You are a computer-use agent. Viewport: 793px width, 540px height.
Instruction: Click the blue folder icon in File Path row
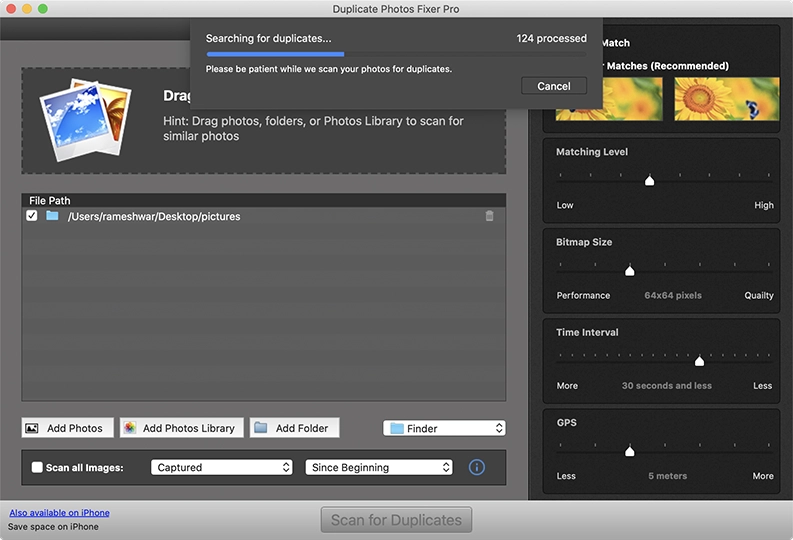pyautogui.click(x=52, y=216)
